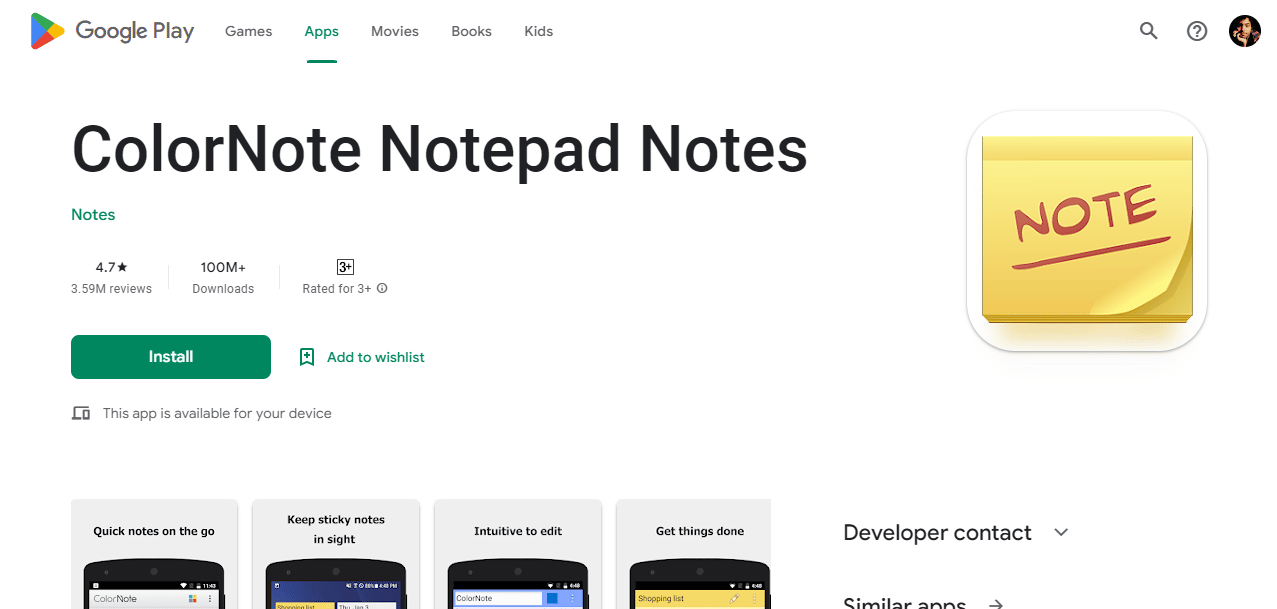
Task: Click the ColorNote Notepad Notes title
Action: (x=440, y=149)
